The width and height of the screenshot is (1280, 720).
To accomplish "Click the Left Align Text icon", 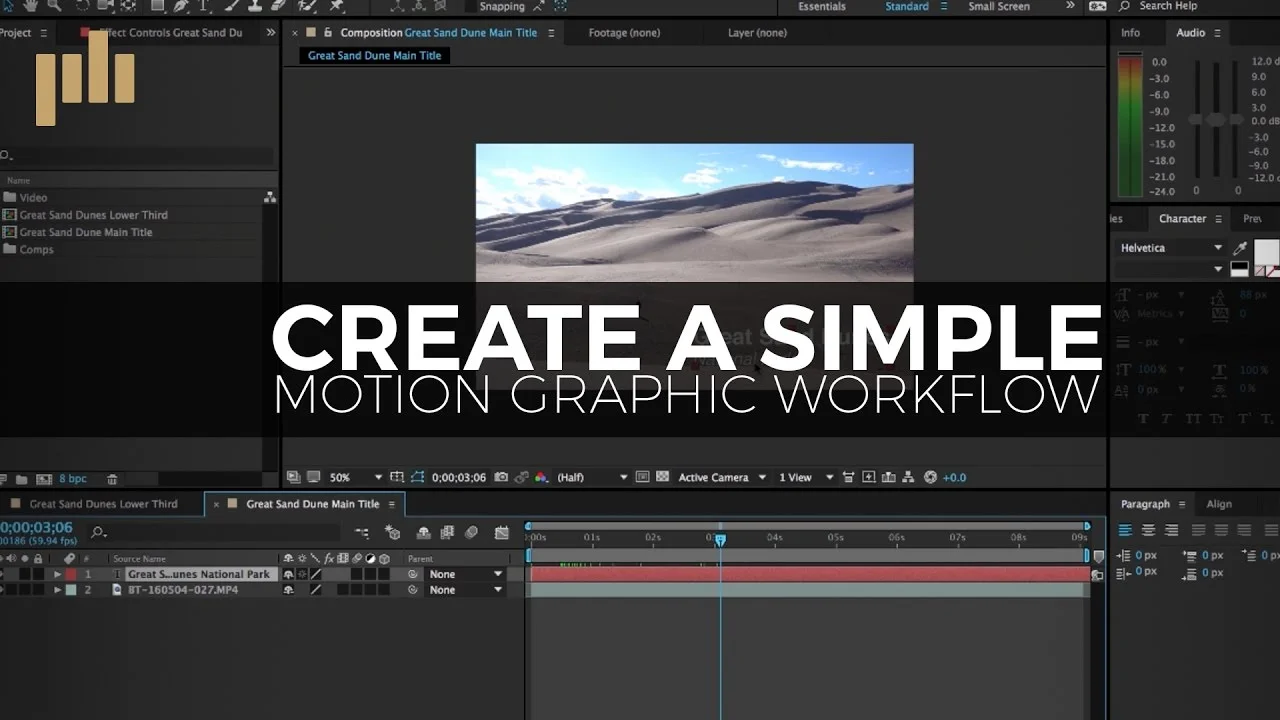I will tap(1125, 530).
